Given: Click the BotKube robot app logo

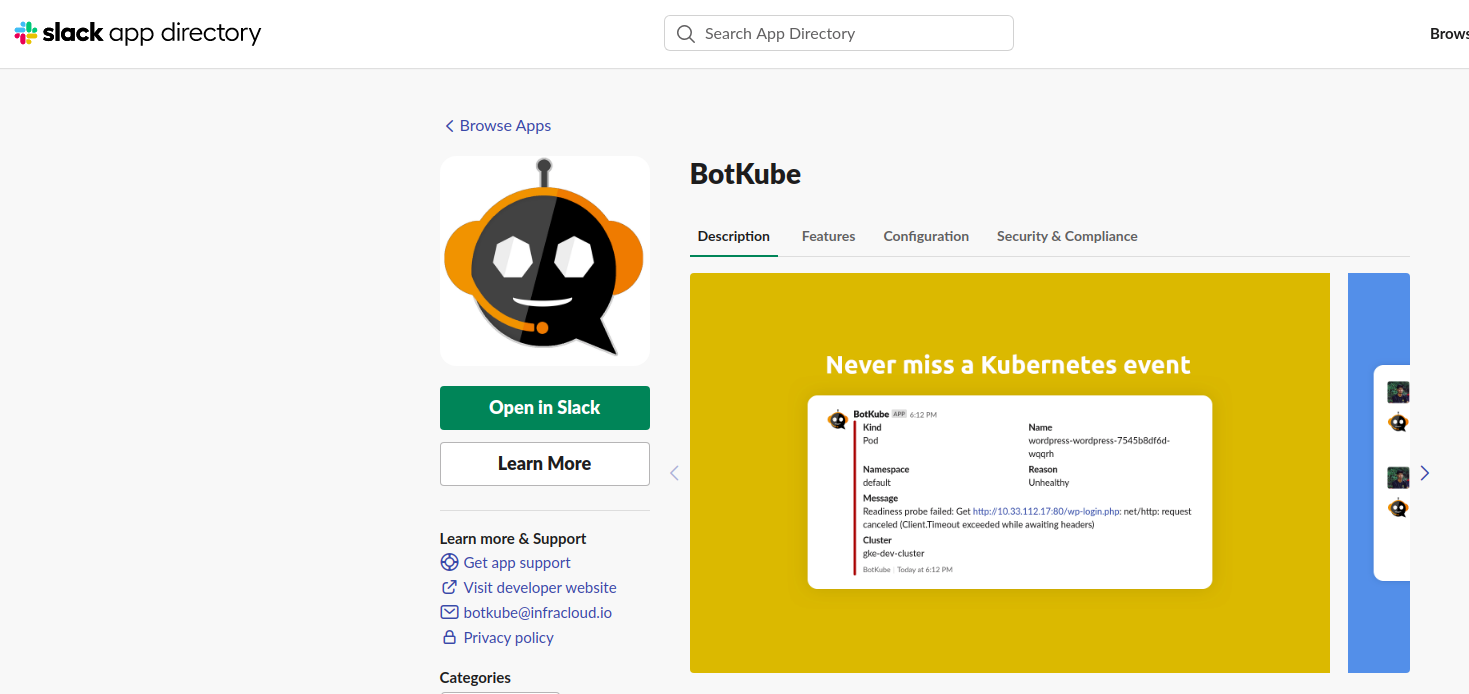Looking at the screenshot, I should (x=545, y=261).
